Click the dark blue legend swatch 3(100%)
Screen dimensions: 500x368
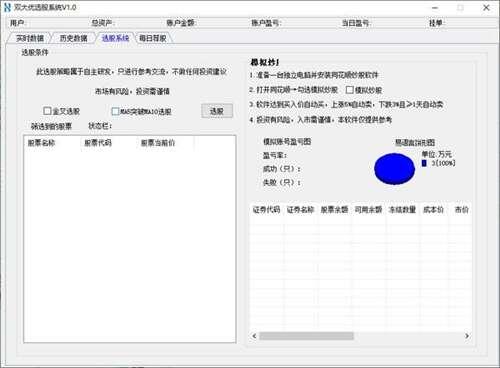tap(424, 163)
